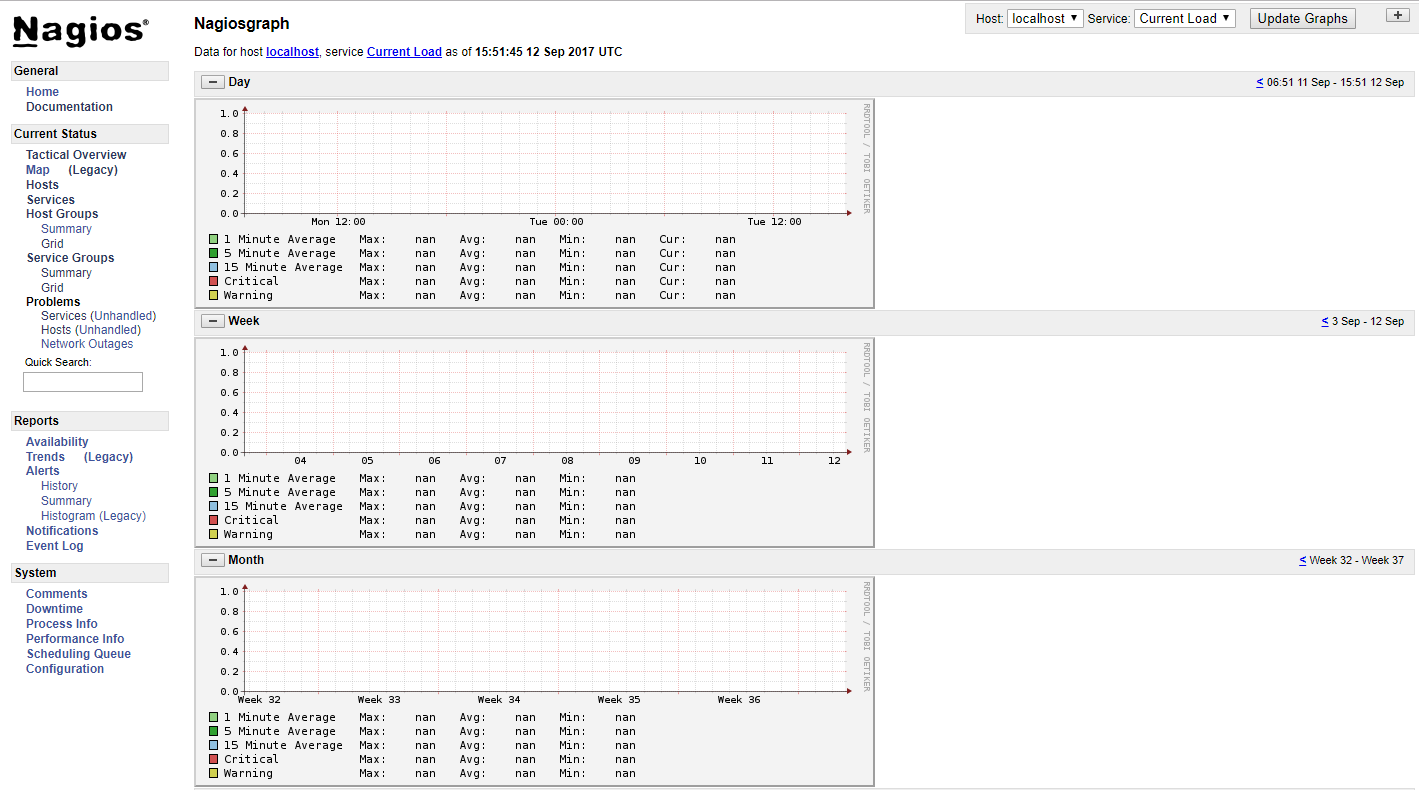This screenshot has width=1419, height=790.
Task: Open Host Groups
Action: point(62,214)
